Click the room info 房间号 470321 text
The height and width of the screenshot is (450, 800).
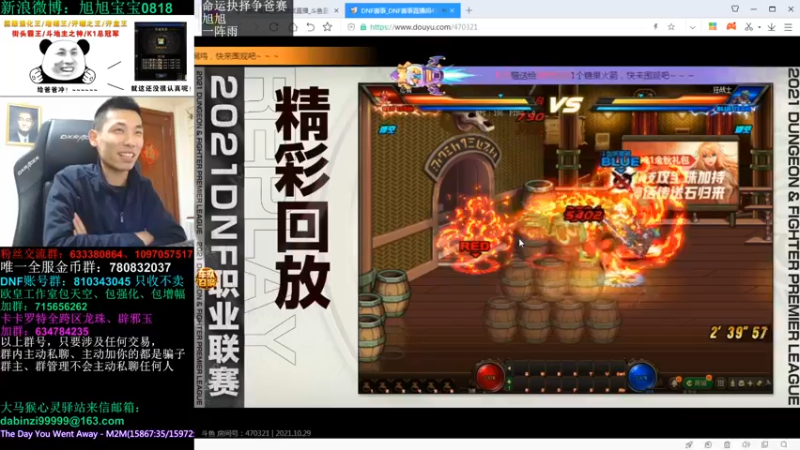coord(256,433)
